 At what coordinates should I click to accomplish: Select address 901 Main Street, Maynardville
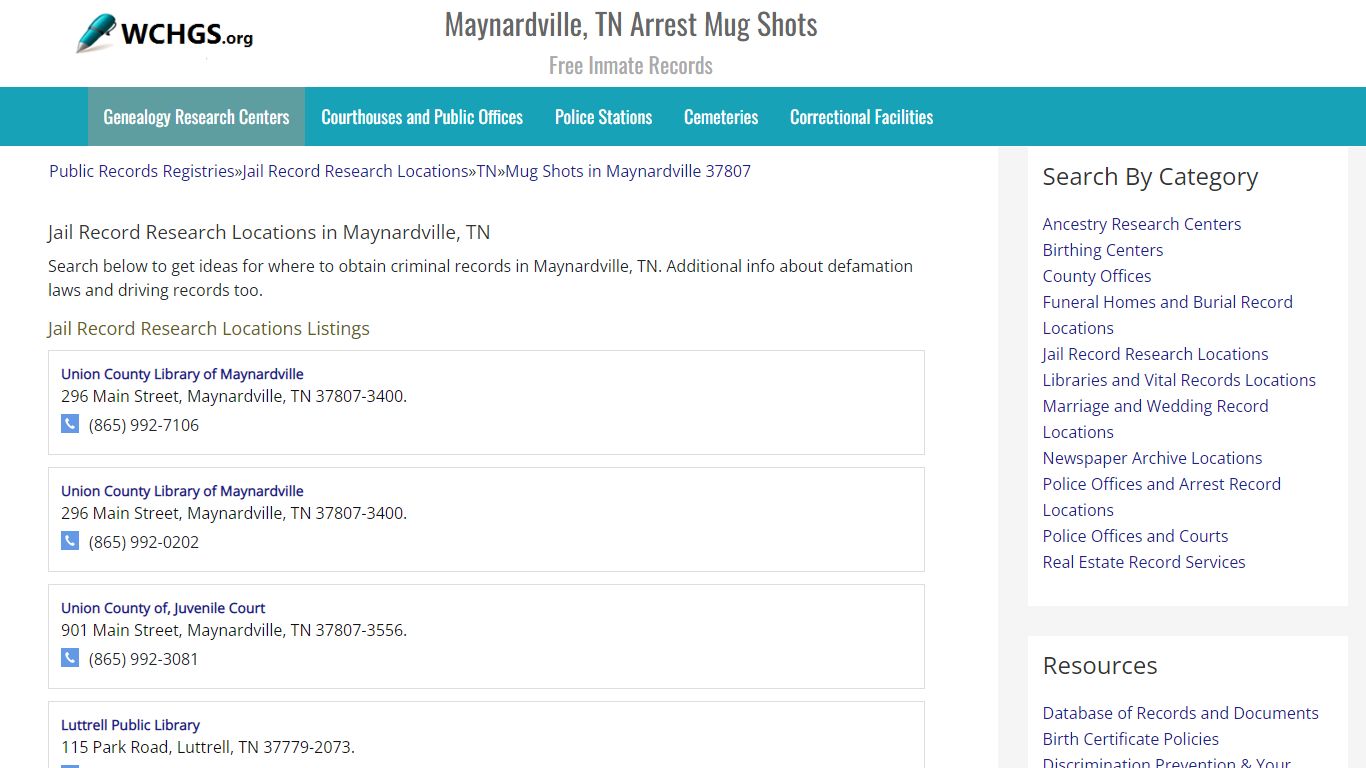tap(234, 630)
